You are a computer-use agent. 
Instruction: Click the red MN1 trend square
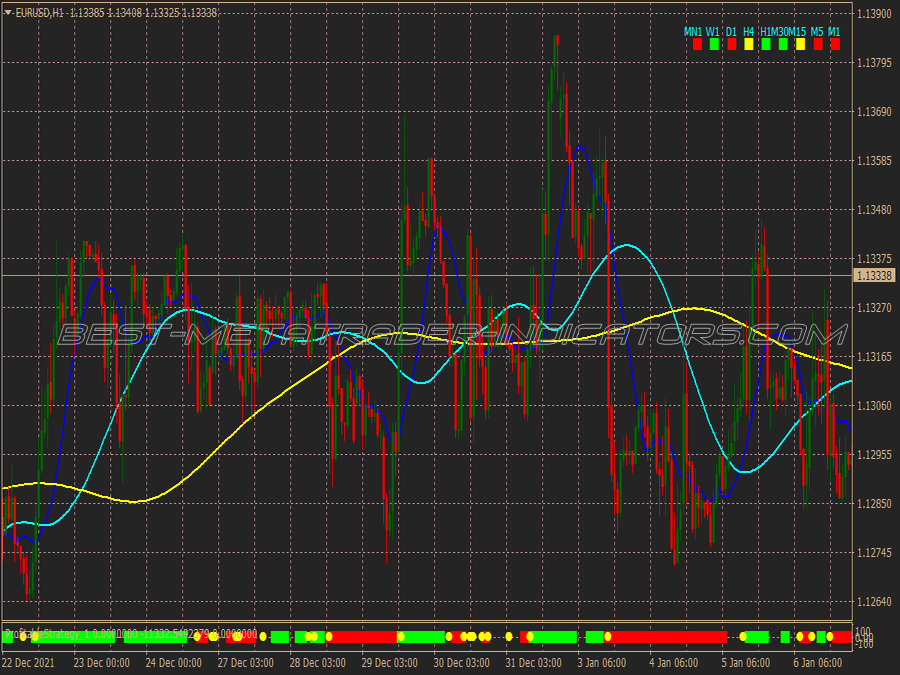697,44
